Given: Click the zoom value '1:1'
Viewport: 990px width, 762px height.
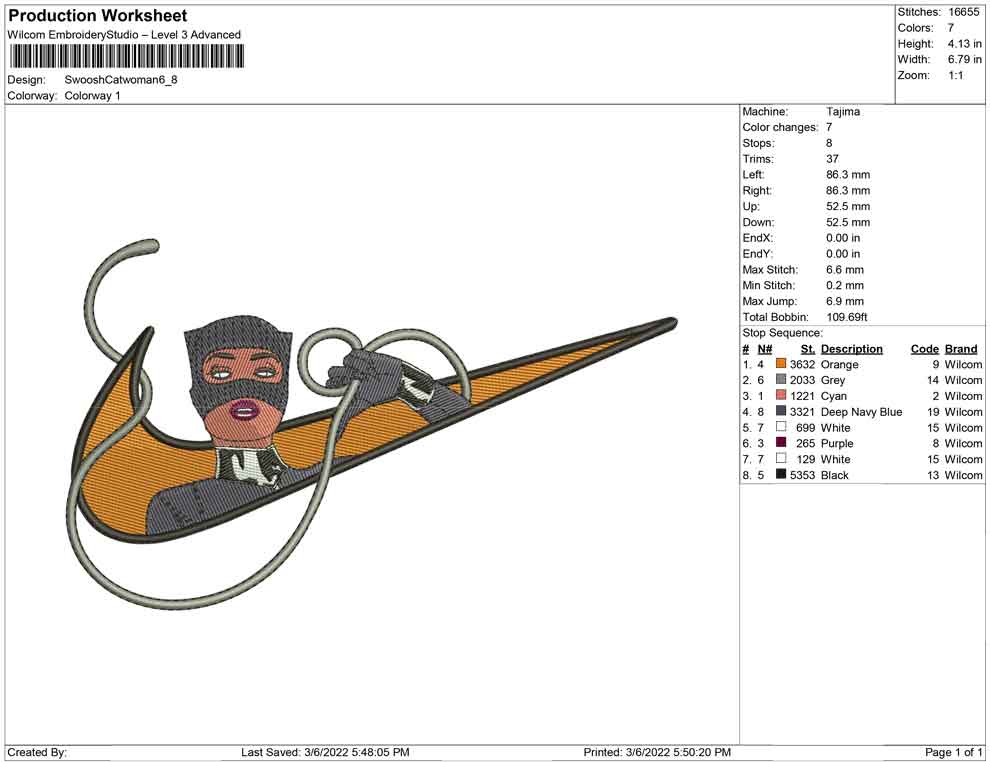Looking at the screenshot, I should 955,75.
